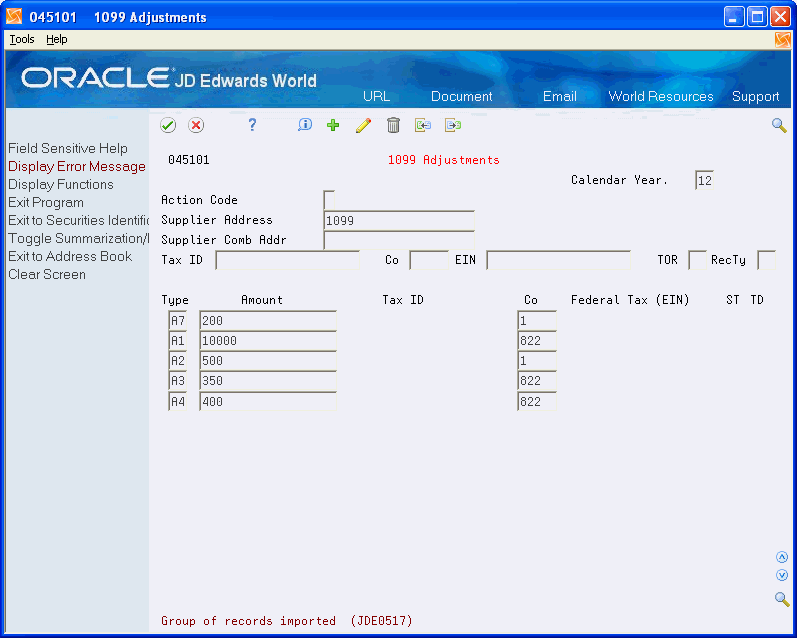
Task: Click the Action Code field
Action: pyautogui.click(x=329, y=200)
